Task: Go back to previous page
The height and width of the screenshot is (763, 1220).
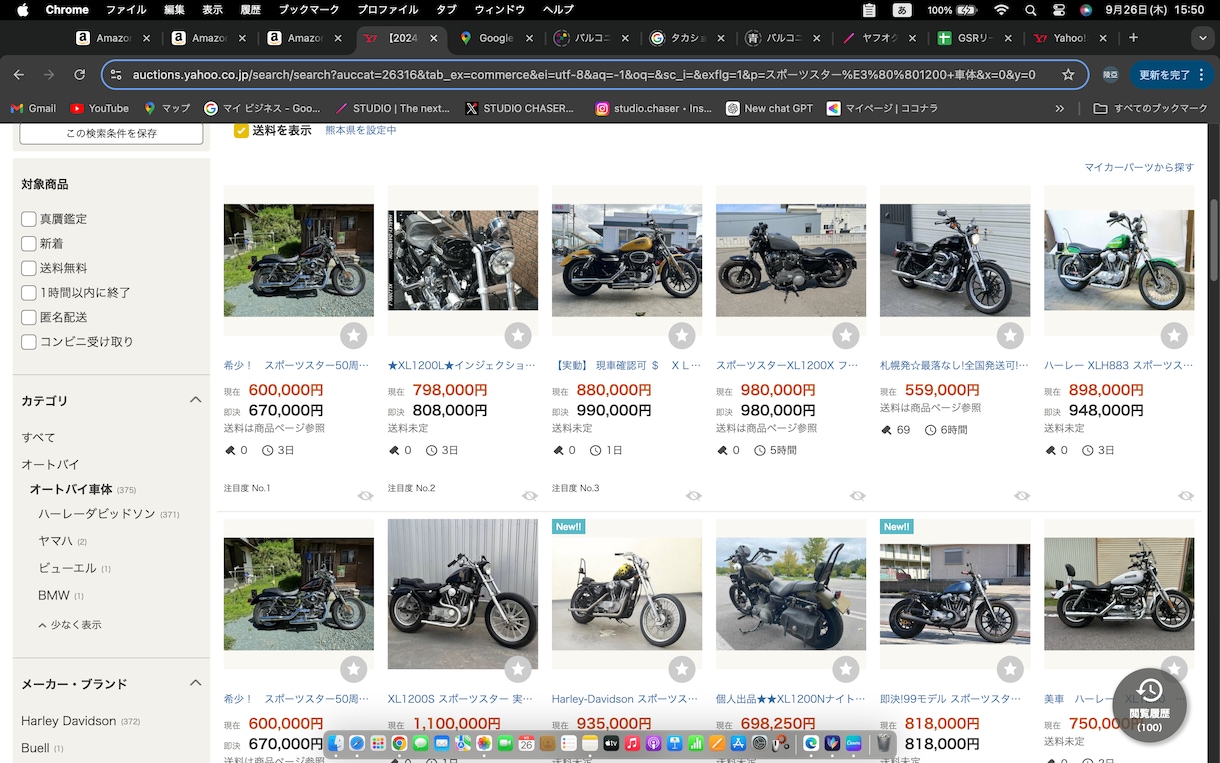Action: [x=19, y=74]
